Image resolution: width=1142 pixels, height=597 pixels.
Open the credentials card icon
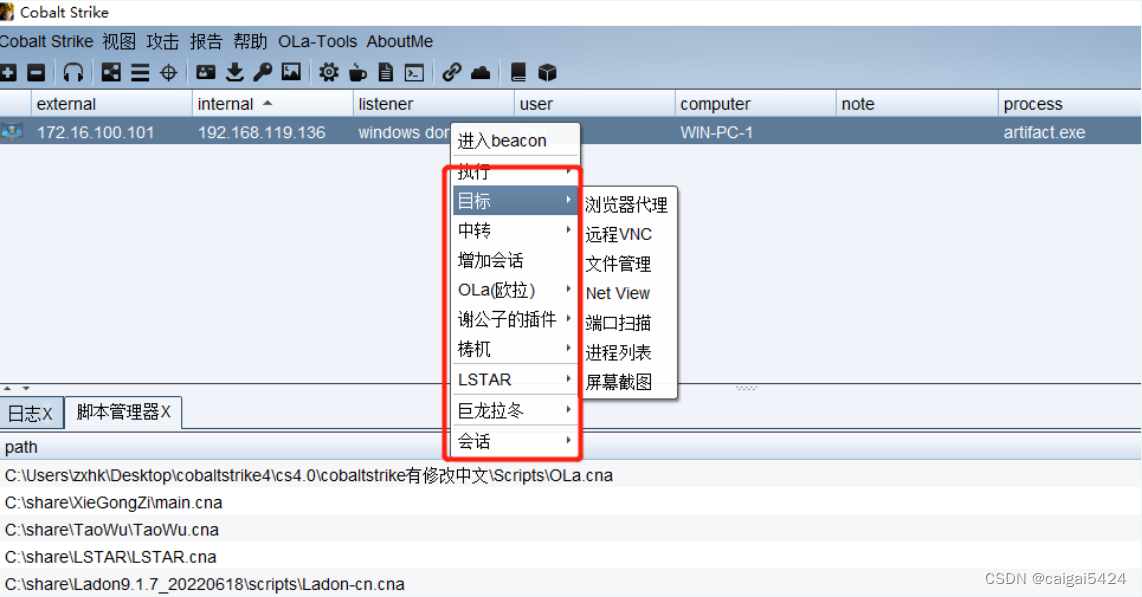click(206, 72)
